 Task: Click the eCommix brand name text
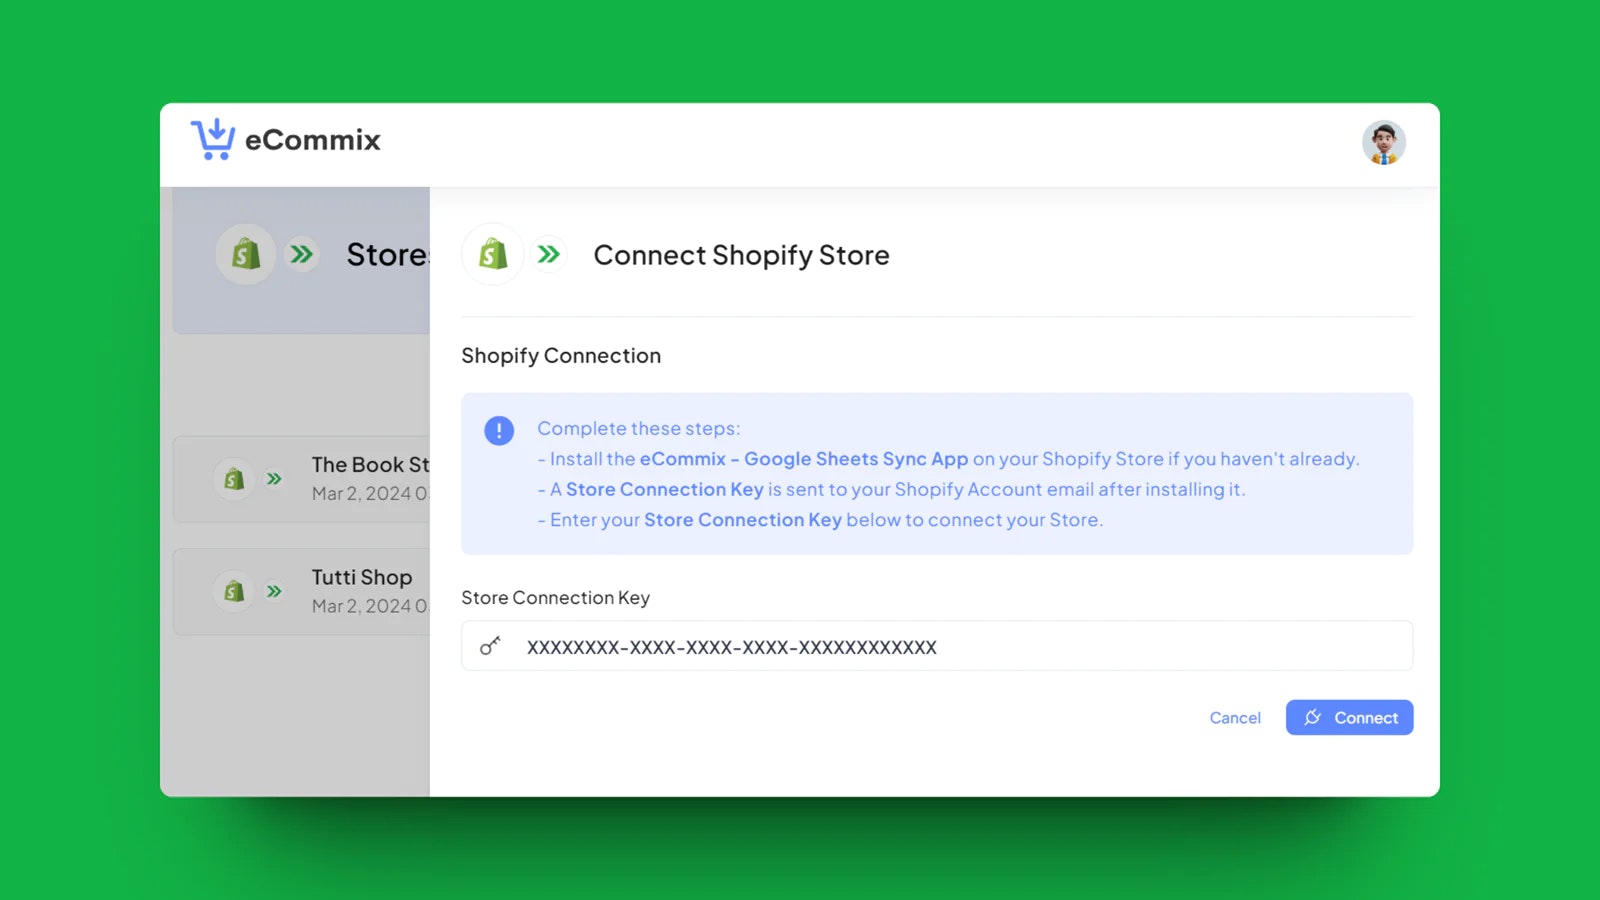[313, 140]
